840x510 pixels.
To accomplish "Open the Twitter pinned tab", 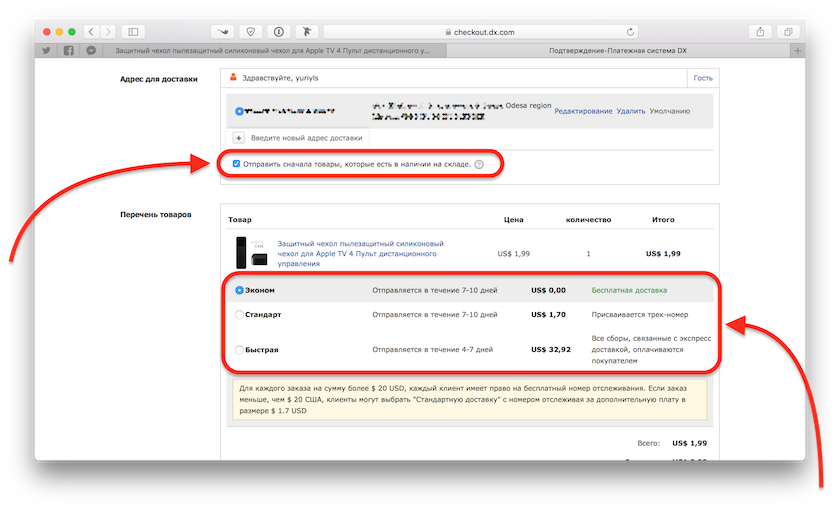I will point(47,50).
